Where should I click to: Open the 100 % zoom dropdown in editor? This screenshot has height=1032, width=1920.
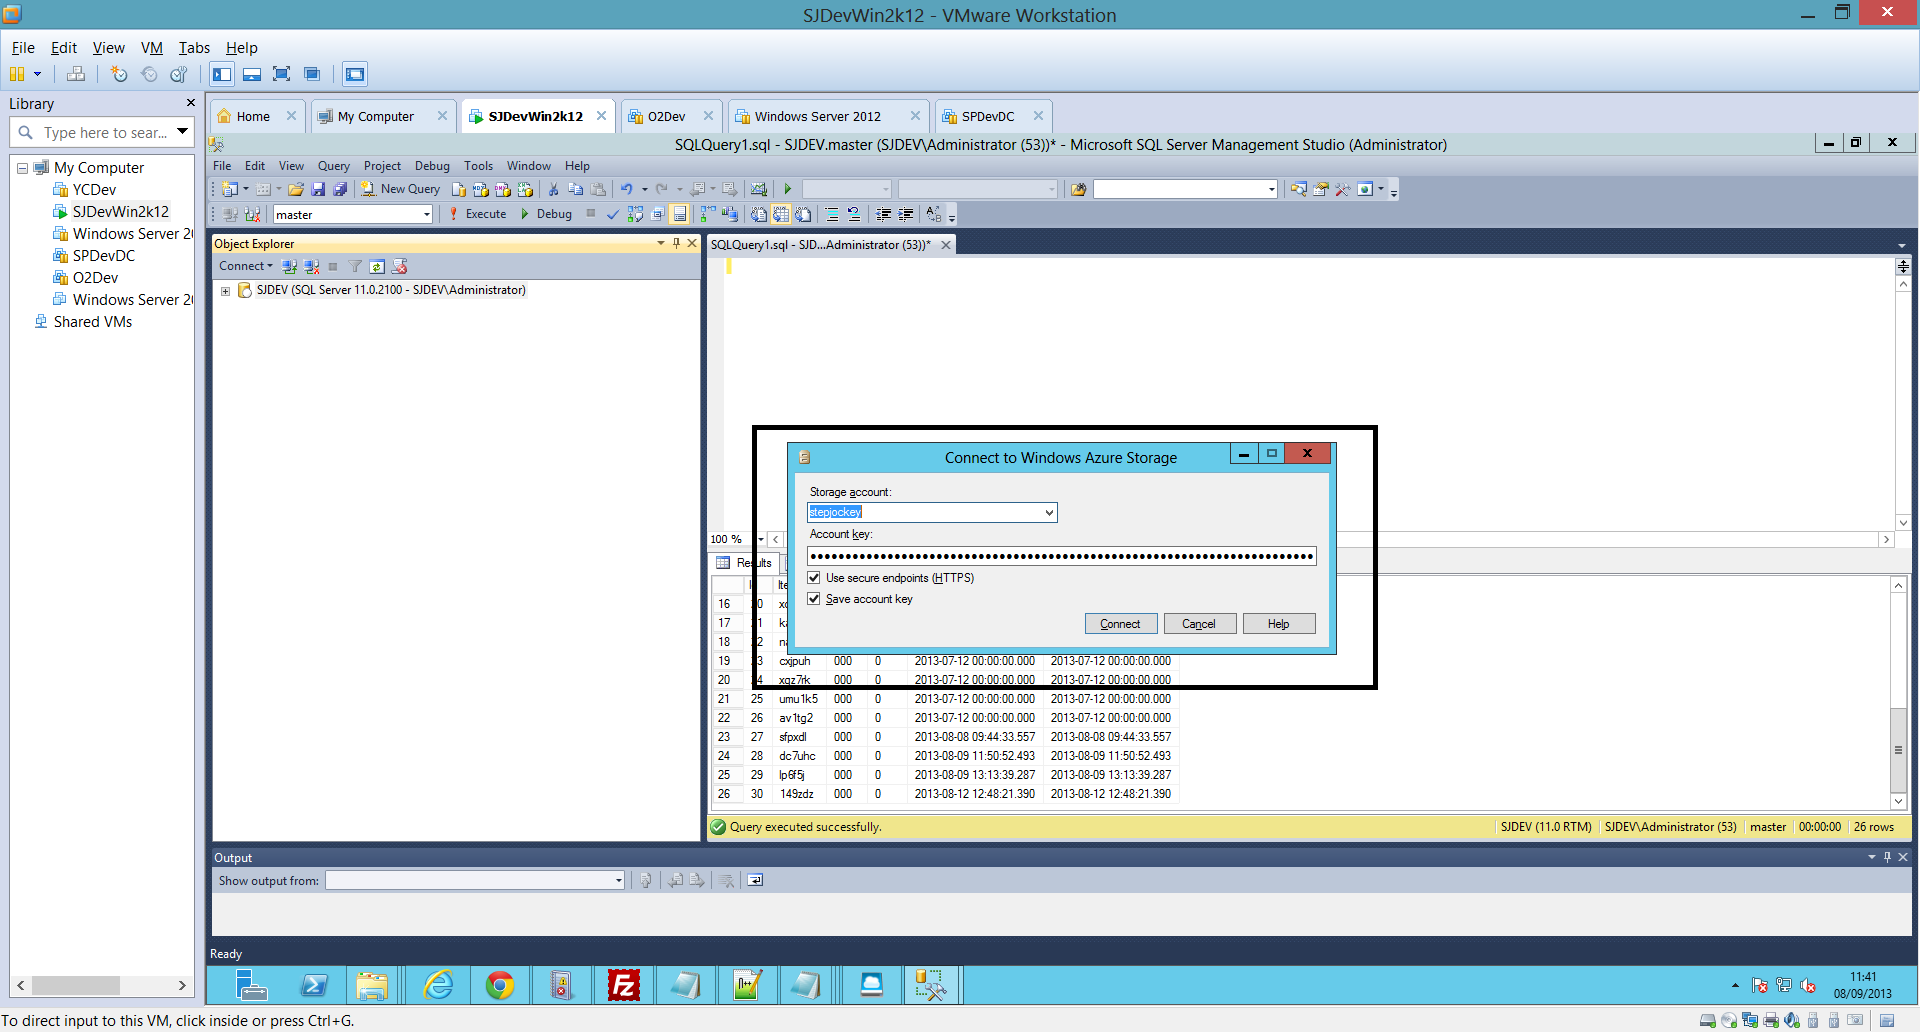[761, 539]
